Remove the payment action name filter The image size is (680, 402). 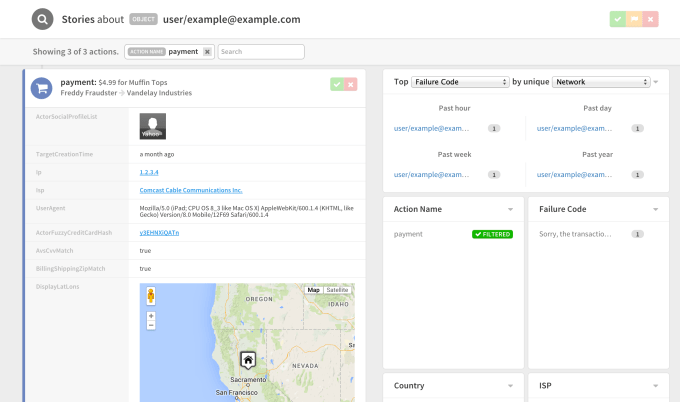(x=207, y=51)
